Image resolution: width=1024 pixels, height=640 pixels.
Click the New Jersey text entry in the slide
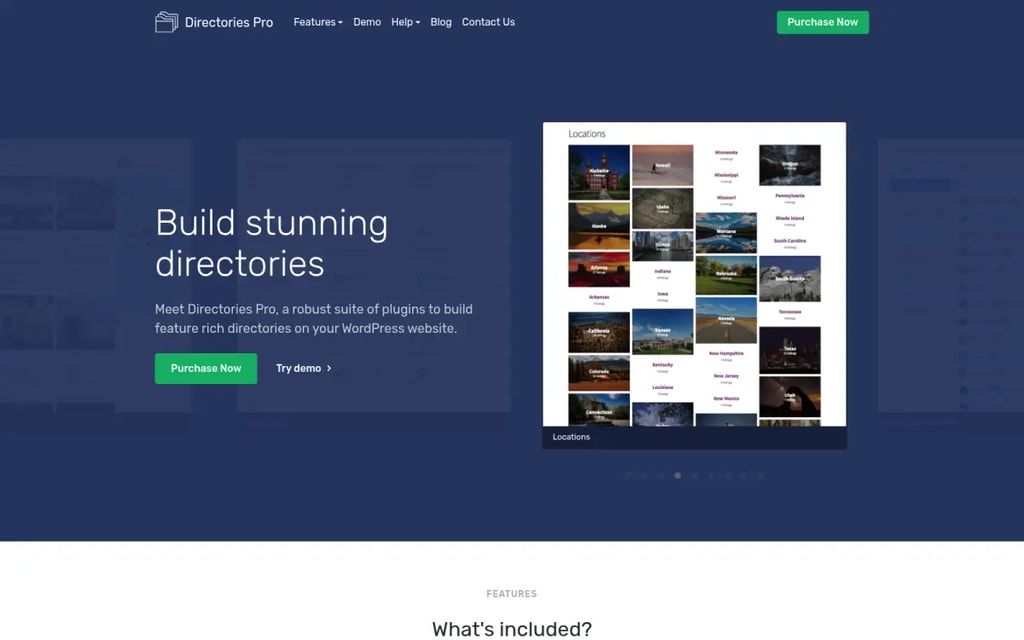coord(726,378)
